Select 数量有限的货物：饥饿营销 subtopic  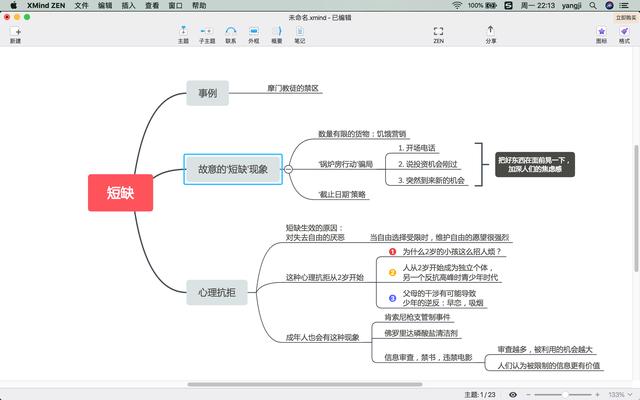(x=362, y=134)
